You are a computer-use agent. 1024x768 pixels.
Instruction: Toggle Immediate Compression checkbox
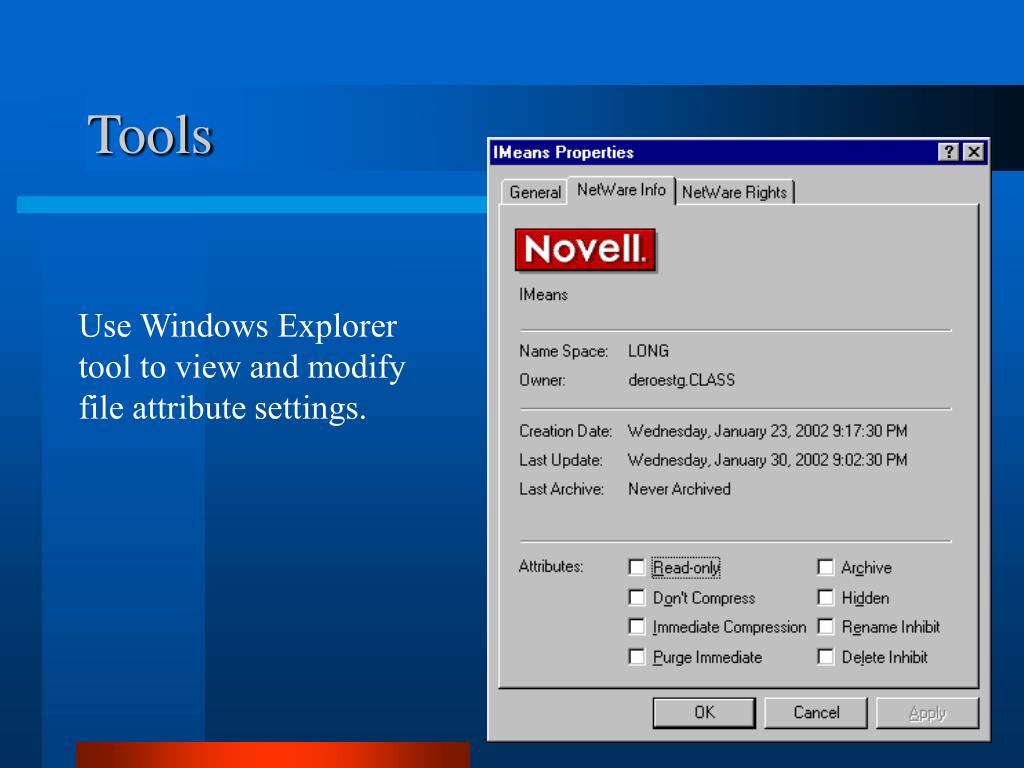click(x=637, y=626)
